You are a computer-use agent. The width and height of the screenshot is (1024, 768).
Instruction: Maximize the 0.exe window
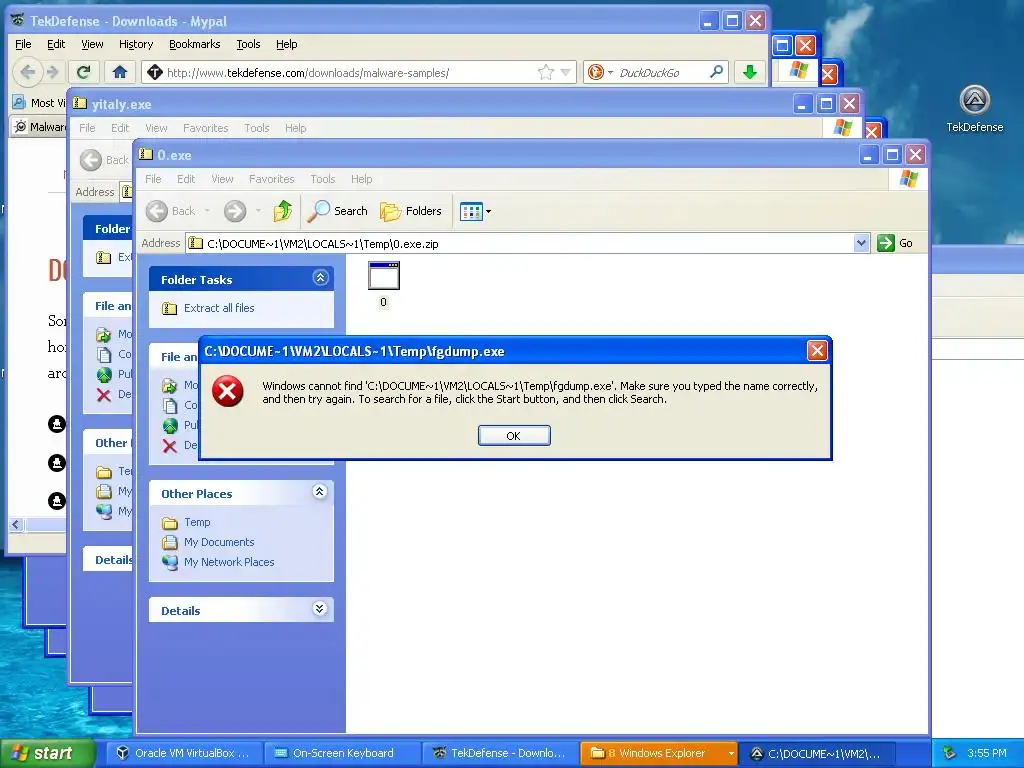point(892,155)
